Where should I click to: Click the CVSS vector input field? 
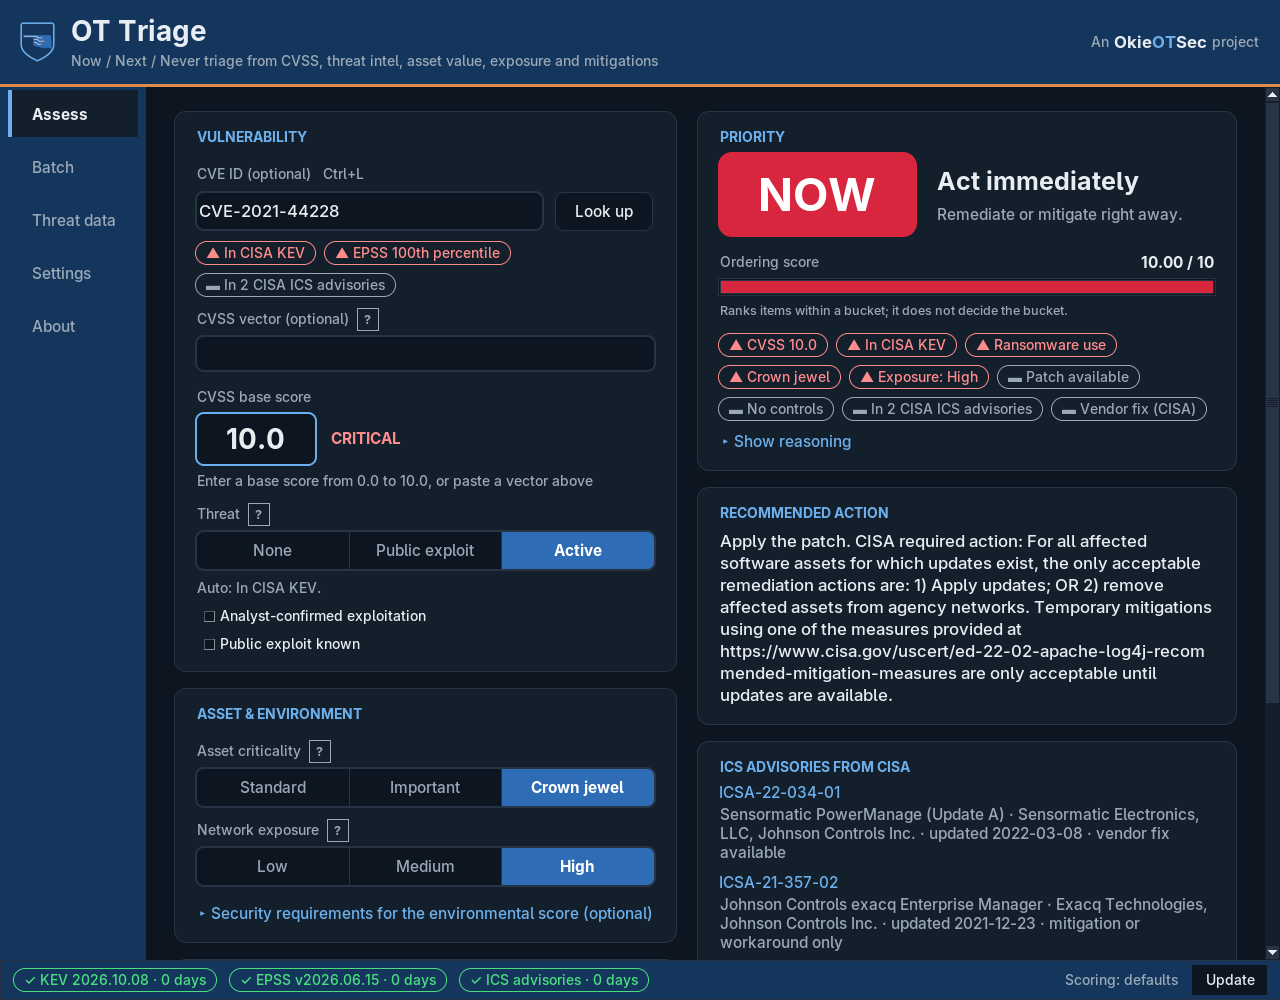pos(425,354)
